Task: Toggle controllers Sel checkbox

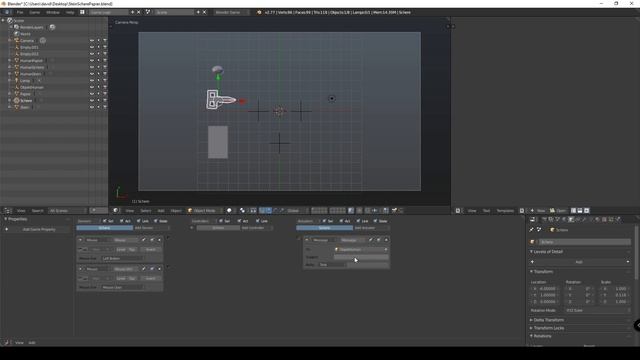Action: tap(222, 221)
